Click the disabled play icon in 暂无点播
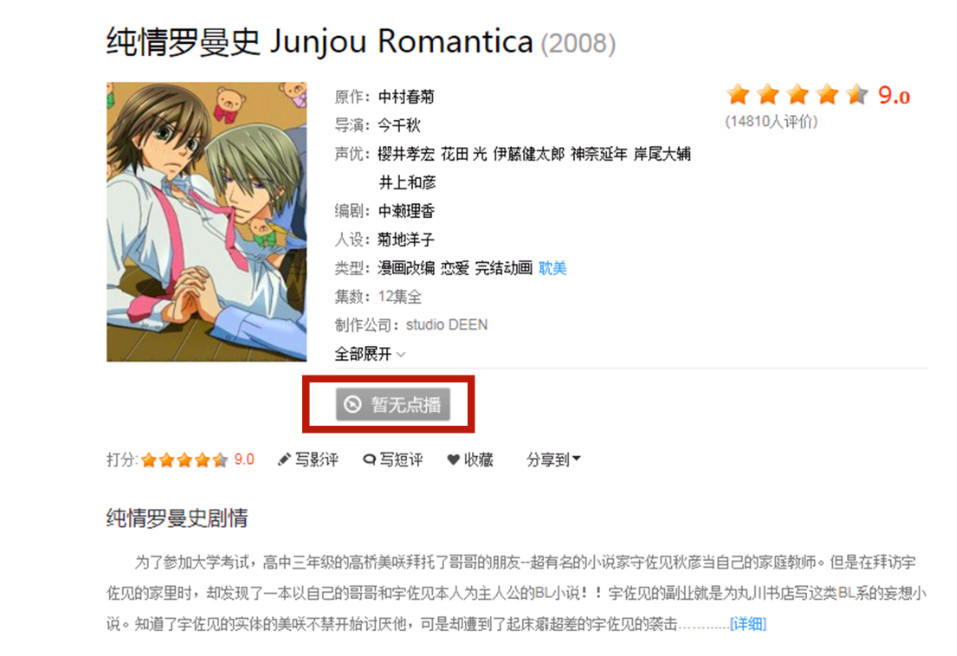The width and height of the screenshot is (957, 656). [x=353, y=404]
